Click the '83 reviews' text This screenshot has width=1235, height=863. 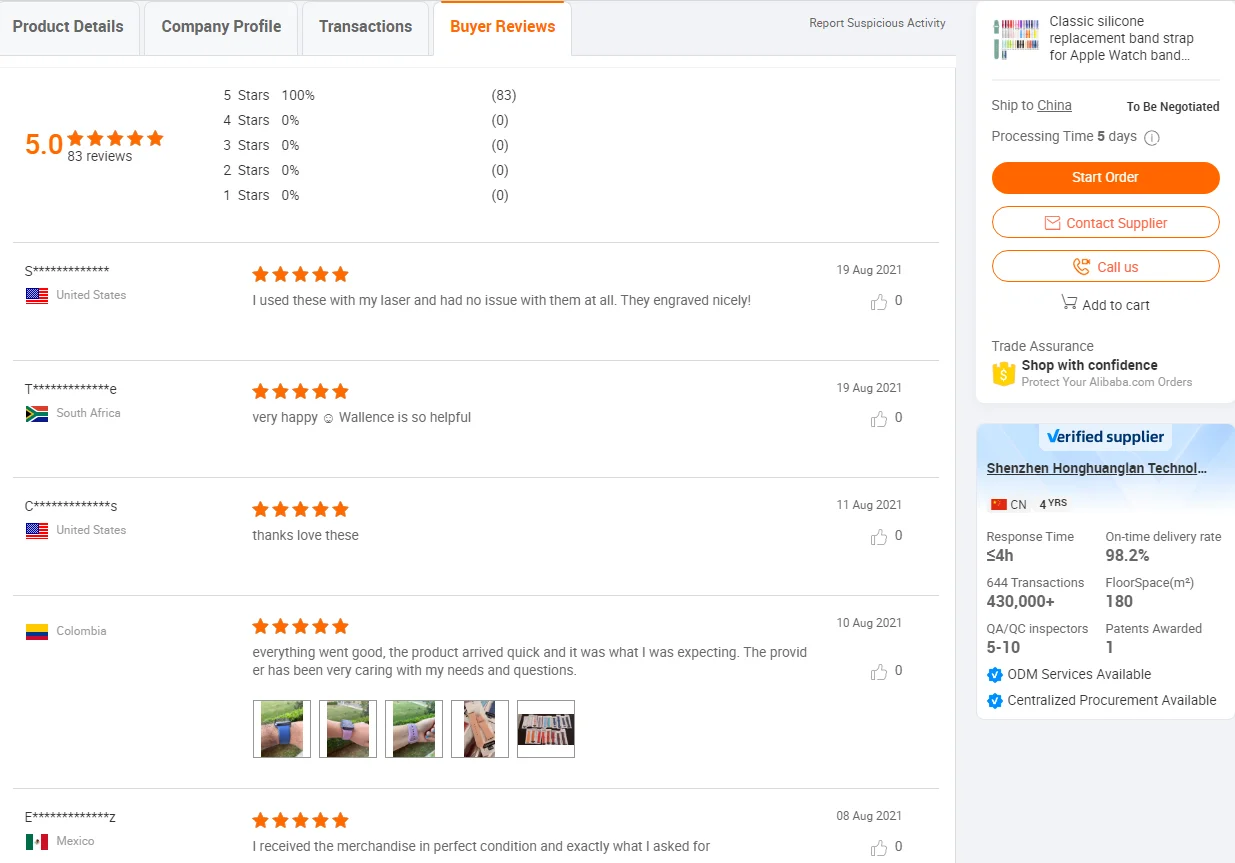[x=100, y=156]
